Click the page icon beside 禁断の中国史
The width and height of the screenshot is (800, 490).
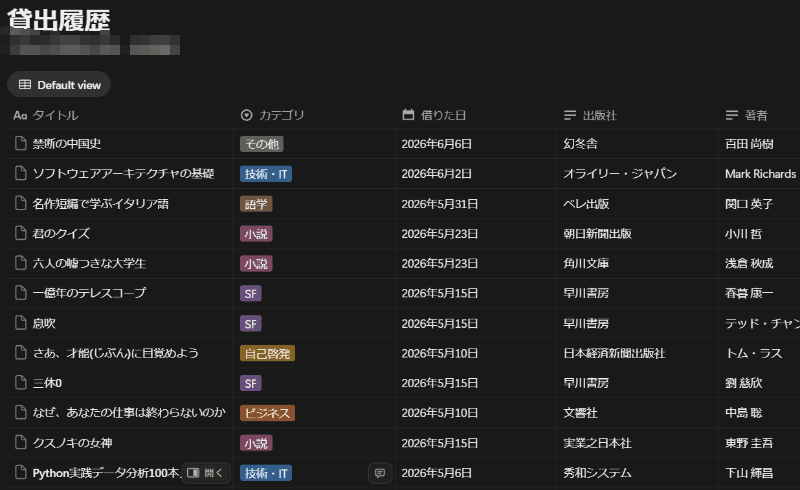pos(20,143)
